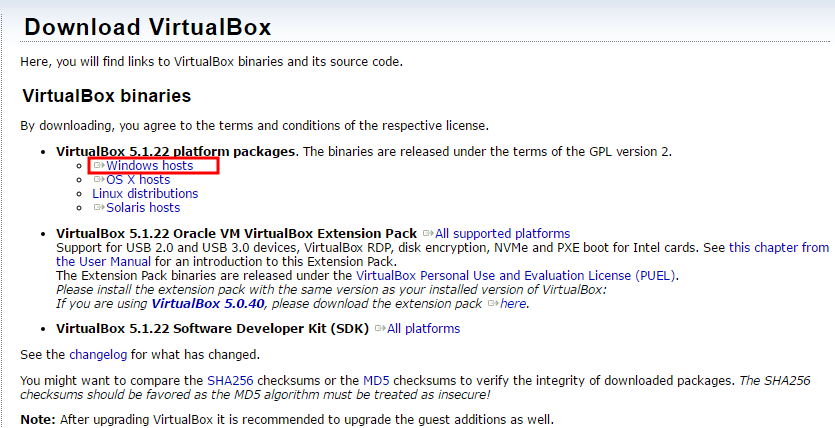Open the OS X hosts download link
The height and width of the screenshot is (428, 835).
[138, 179]
